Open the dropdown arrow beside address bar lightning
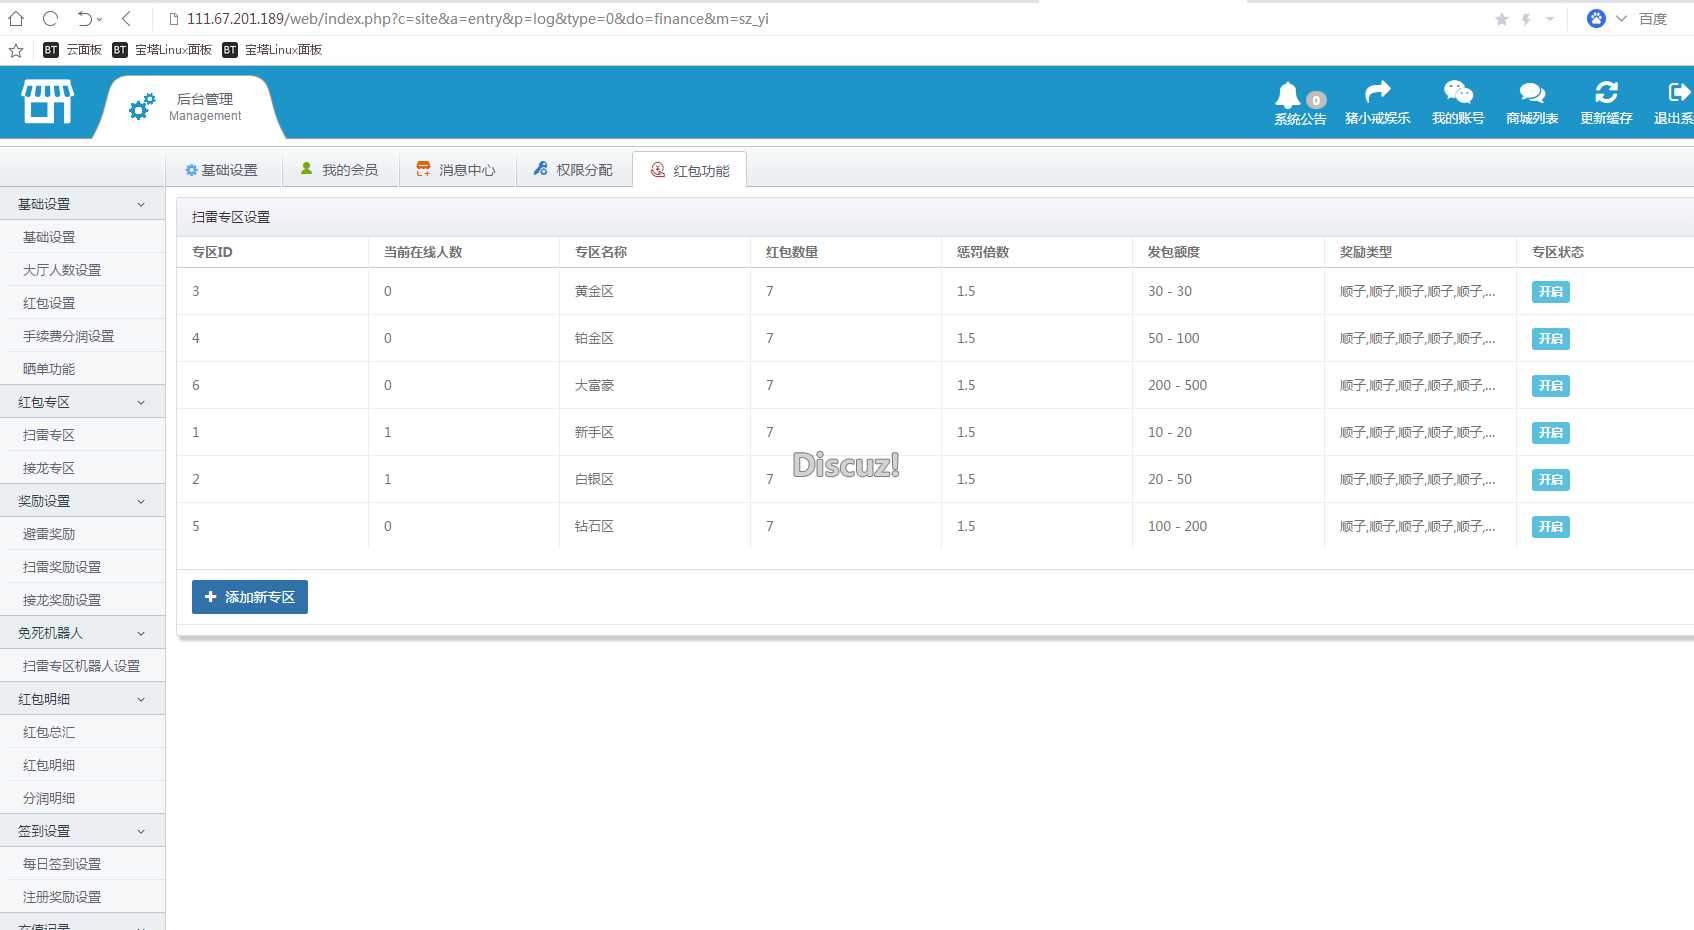 point(1550,19)
